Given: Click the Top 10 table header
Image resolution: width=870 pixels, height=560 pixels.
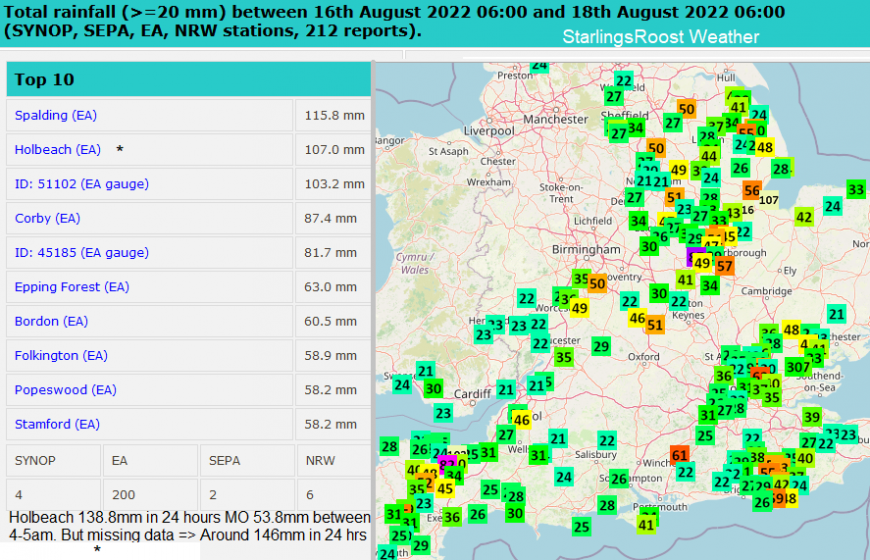Looking at the screenshot, I should tap(189, 79).
